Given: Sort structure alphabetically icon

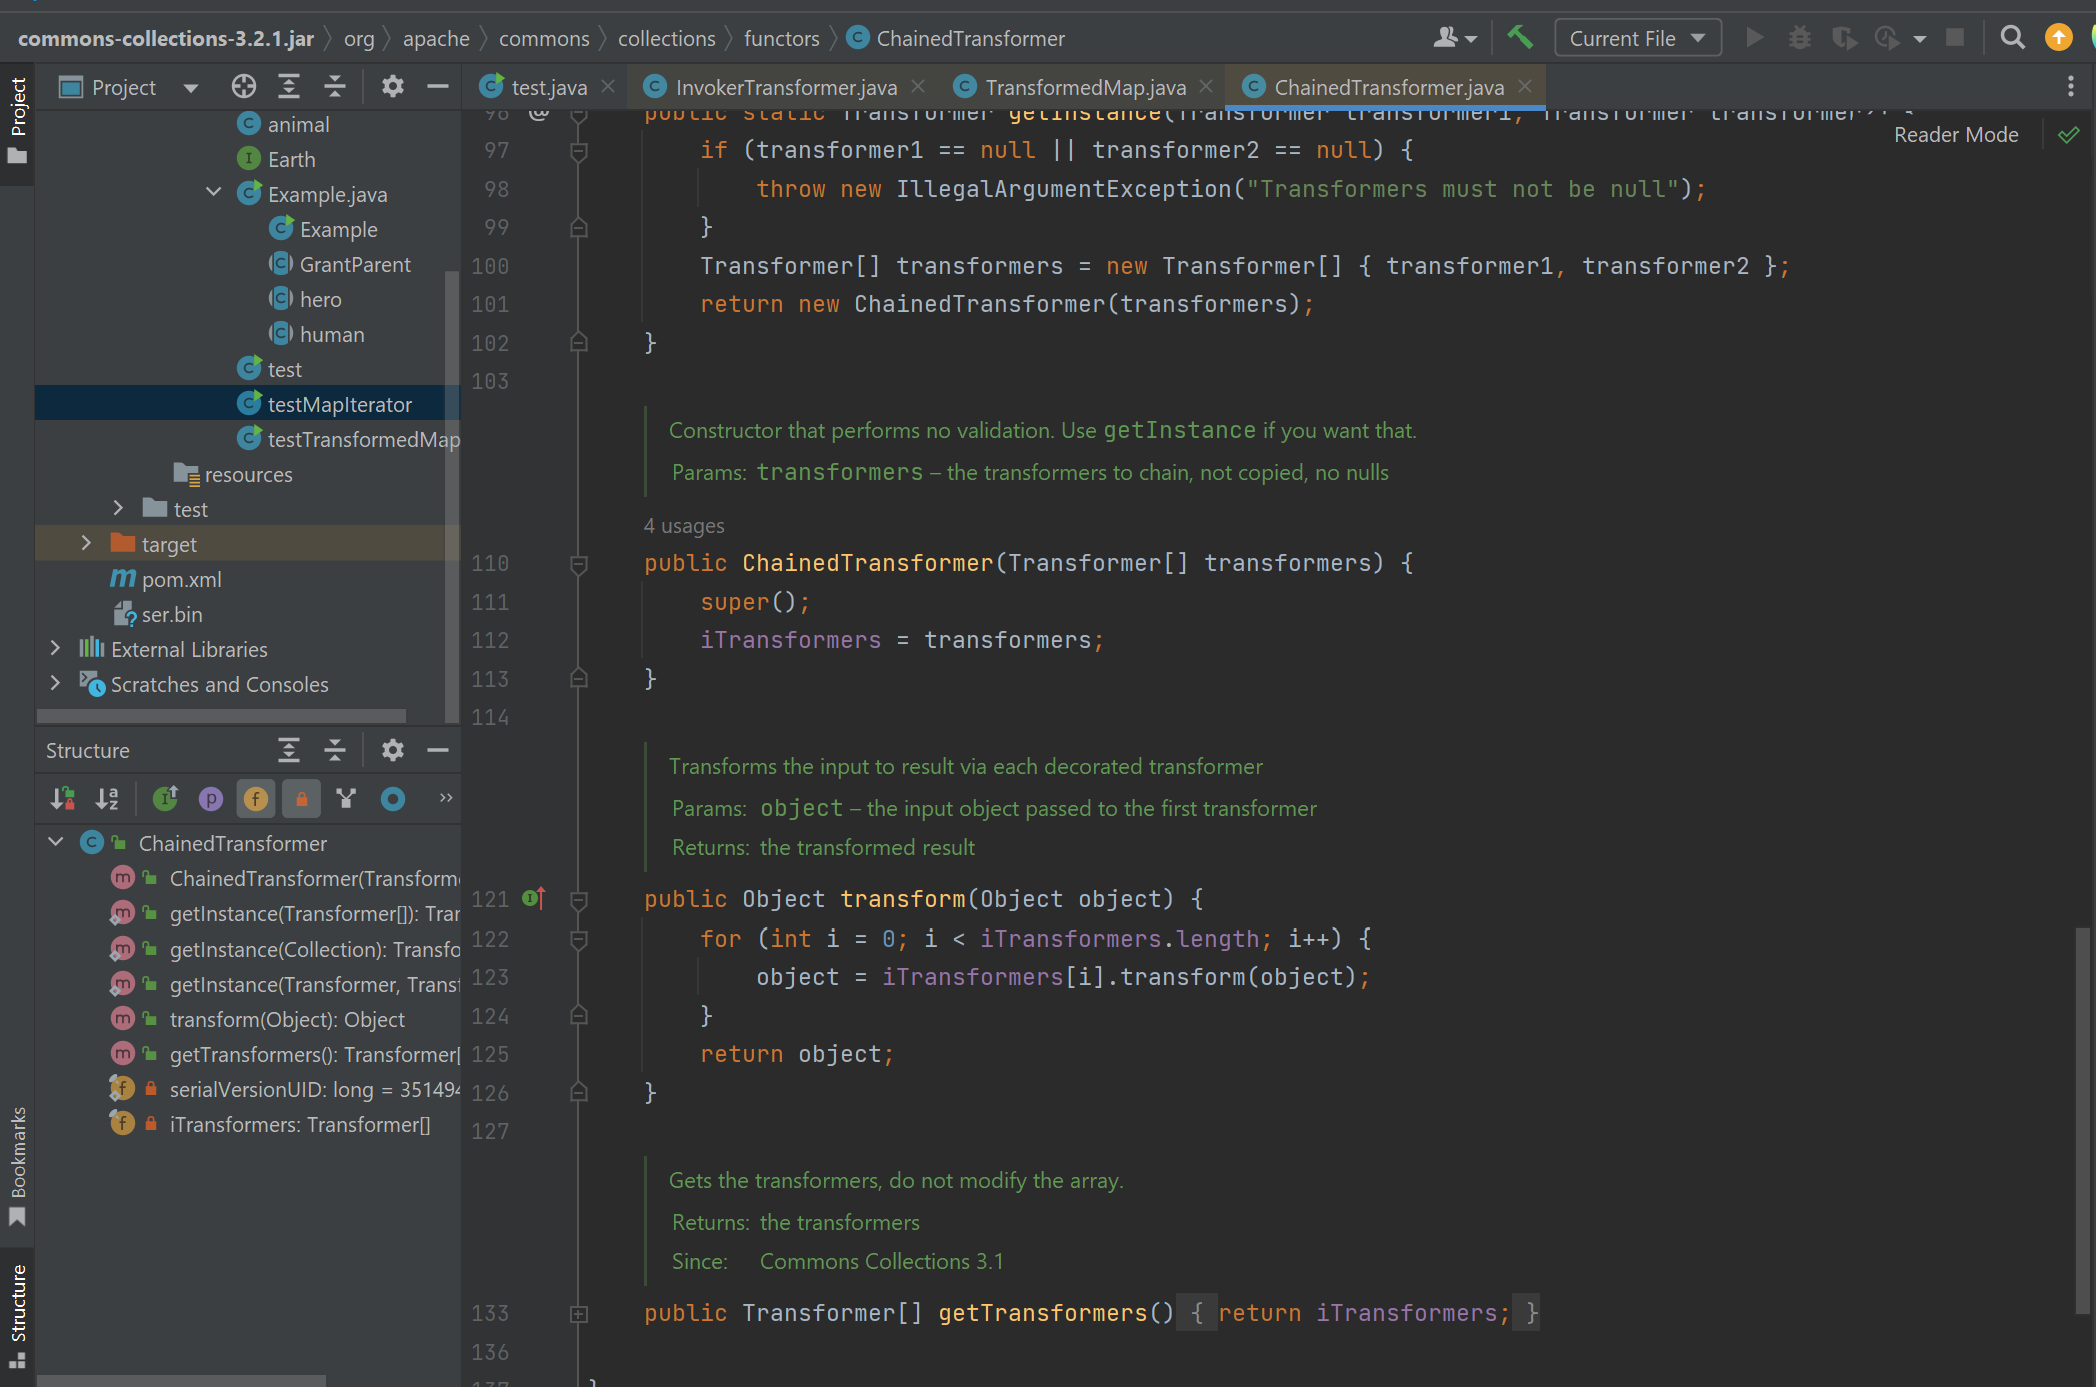Looking at the screenshot, I should point(107,798).
